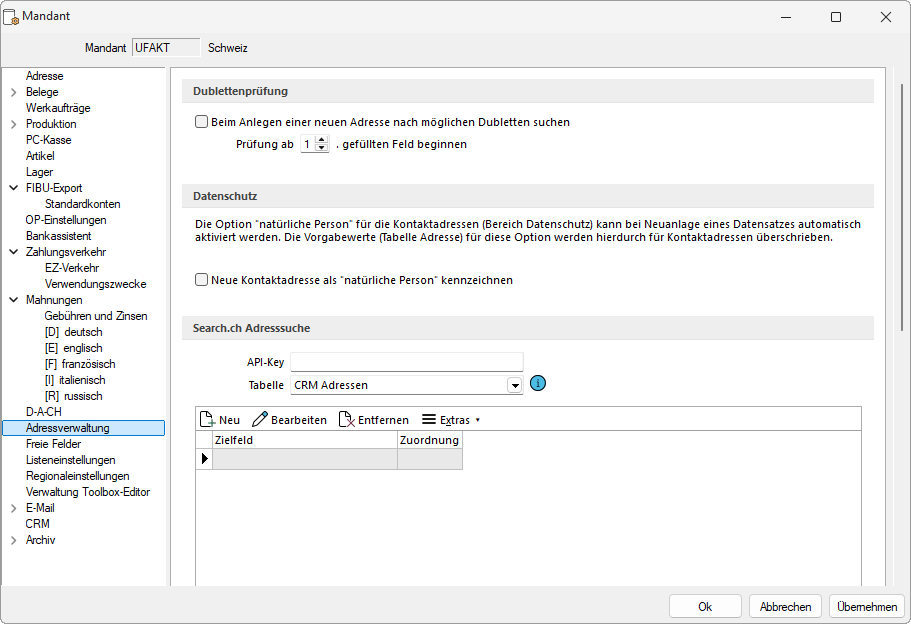Click into the API-Key input field
Image resolution: width=911 pixels, height=624 pixels.
(406, 362)
